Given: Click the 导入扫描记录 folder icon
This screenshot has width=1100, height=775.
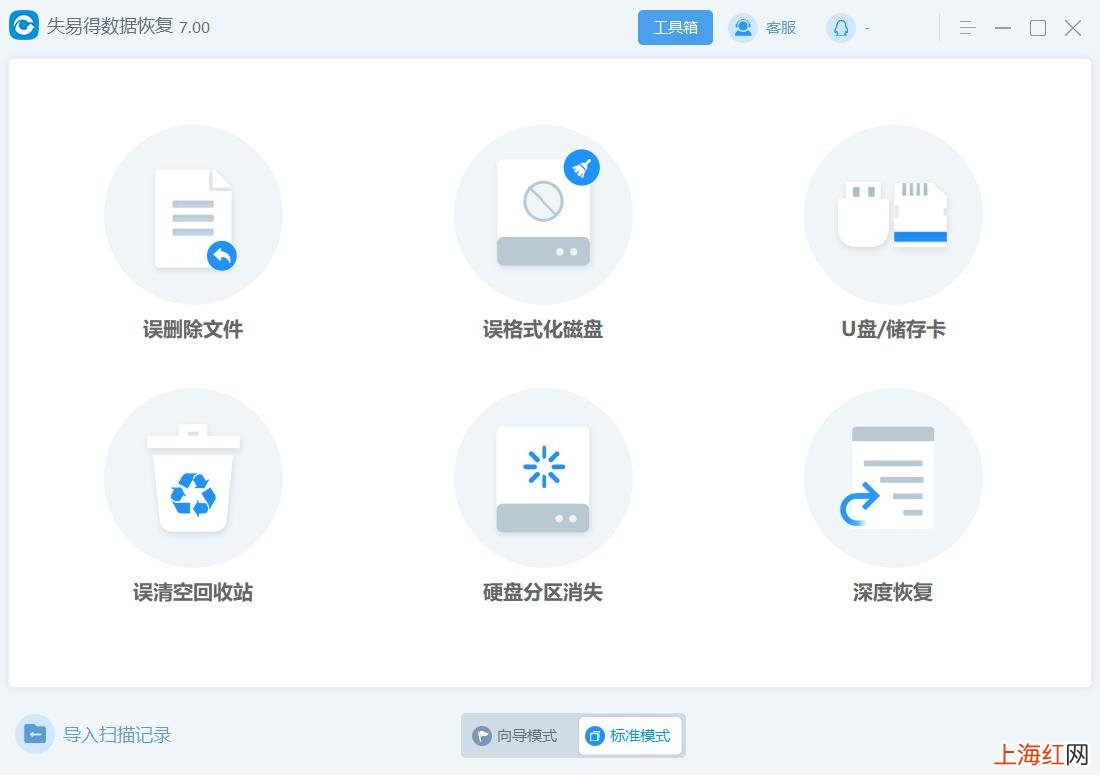Looking at the screenshot, I should pyautogui.click(x=35, y=734).
